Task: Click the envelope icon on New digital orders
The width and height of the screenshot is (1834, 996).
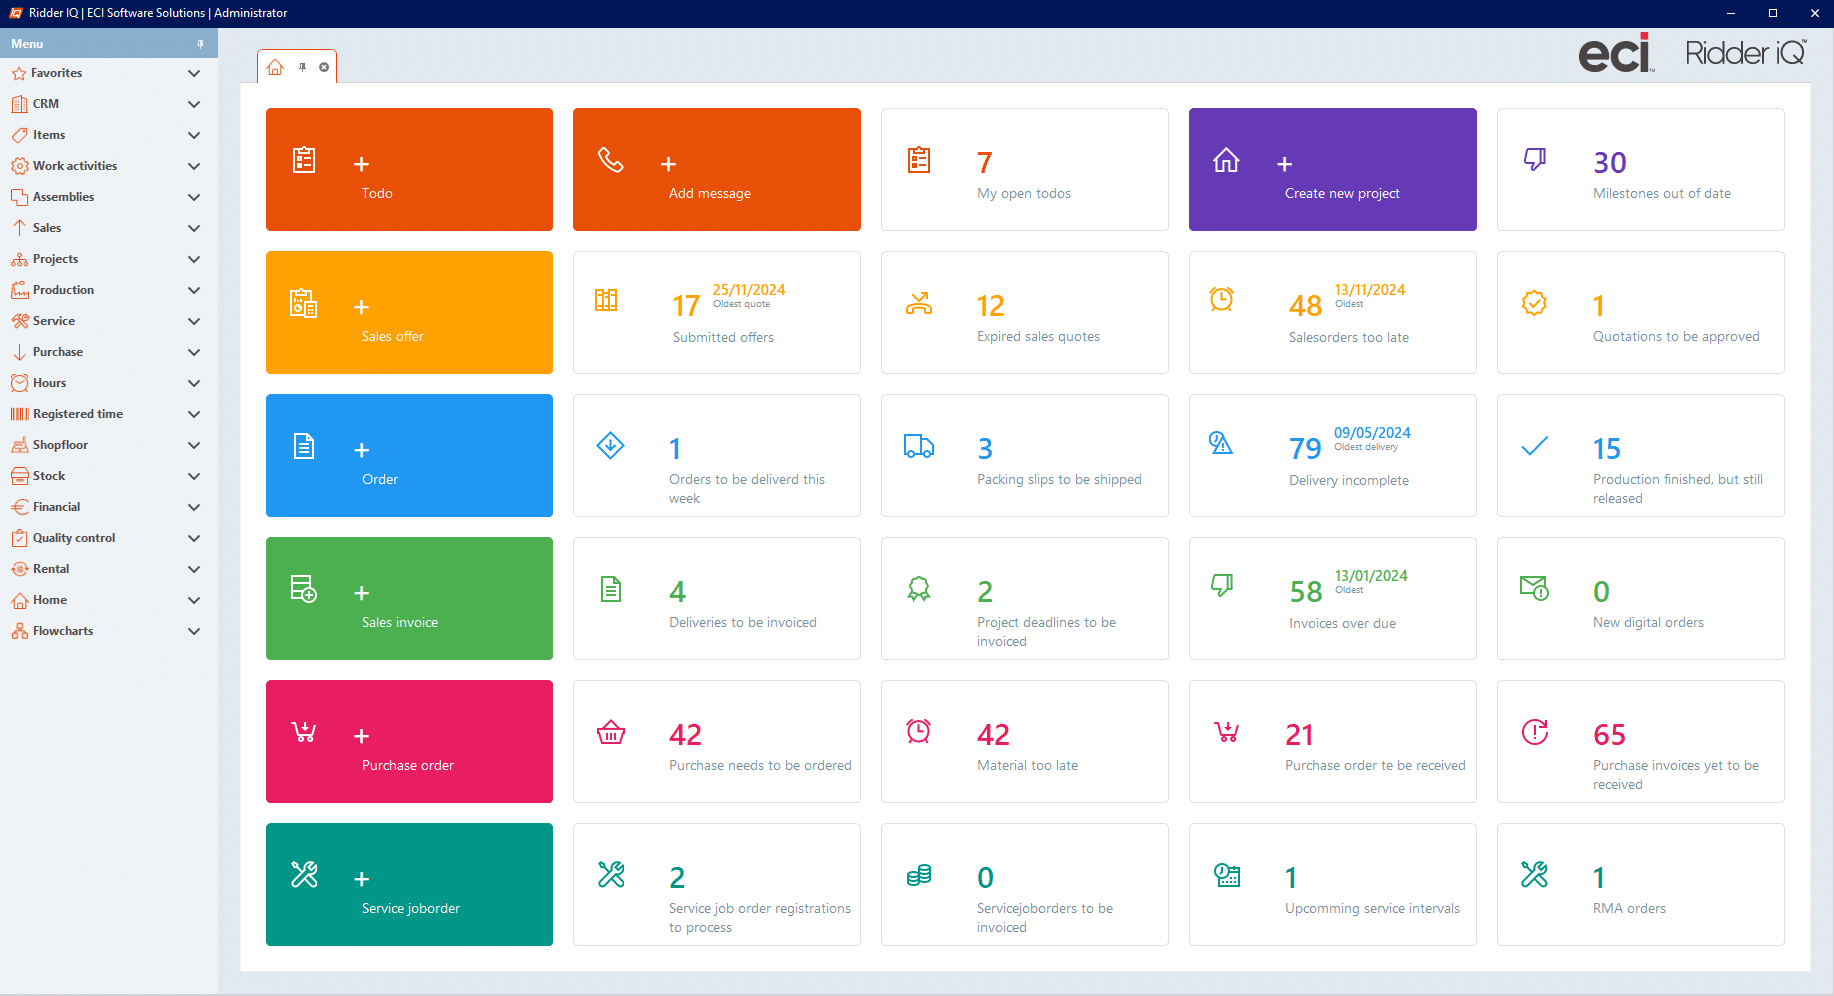Action: point(1534,588)
